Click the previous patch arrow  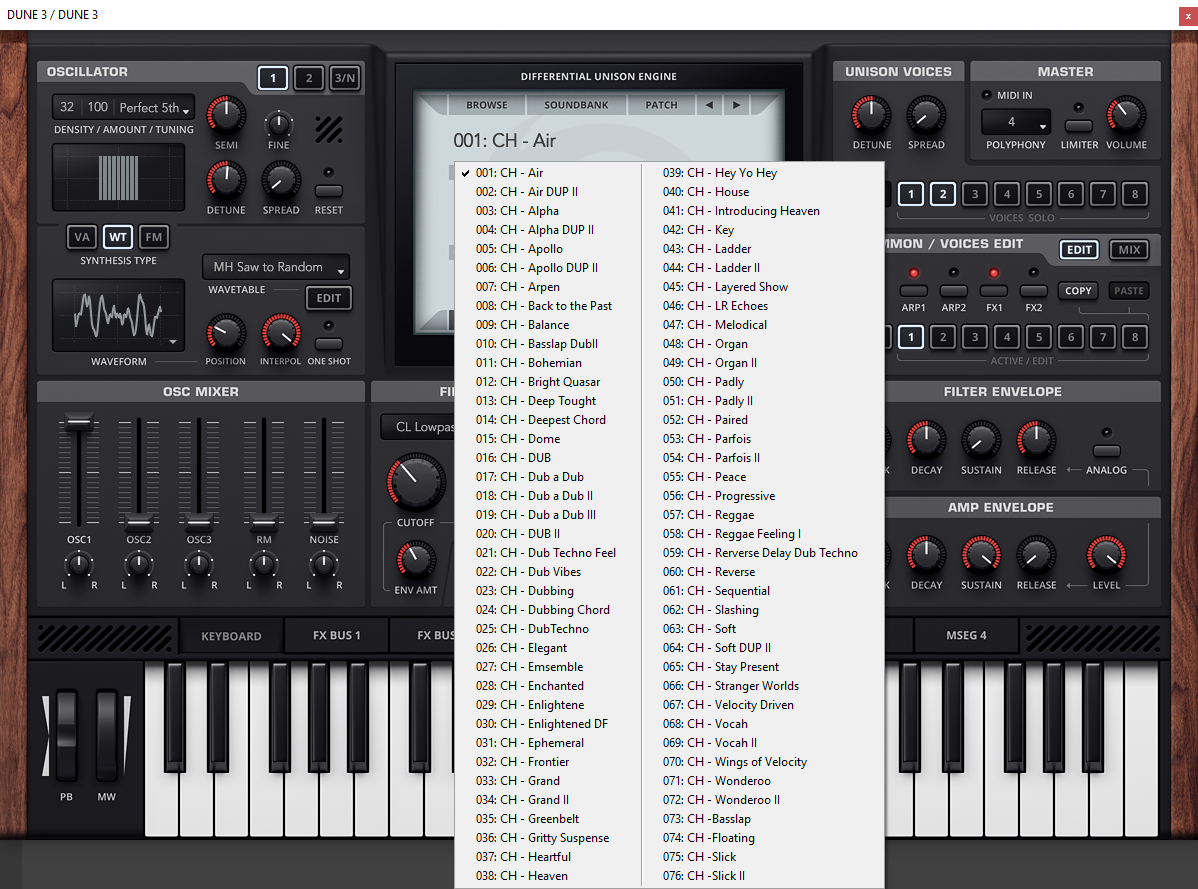click(x=709, y=105)
